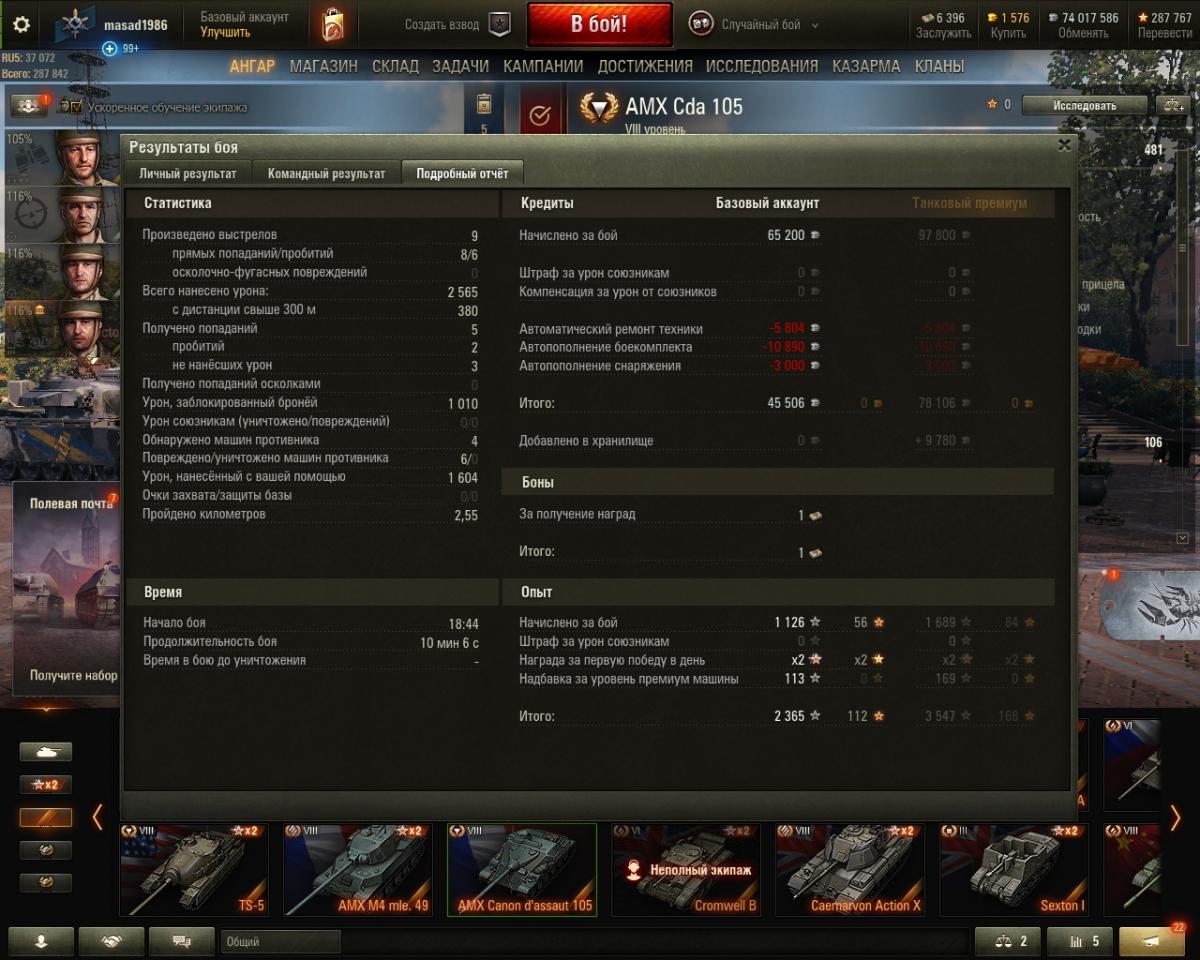Image resolution: width=1200 pixels, height=960 pixels.
Task: Open settings gear menu
Action: [x=21, y=24]
